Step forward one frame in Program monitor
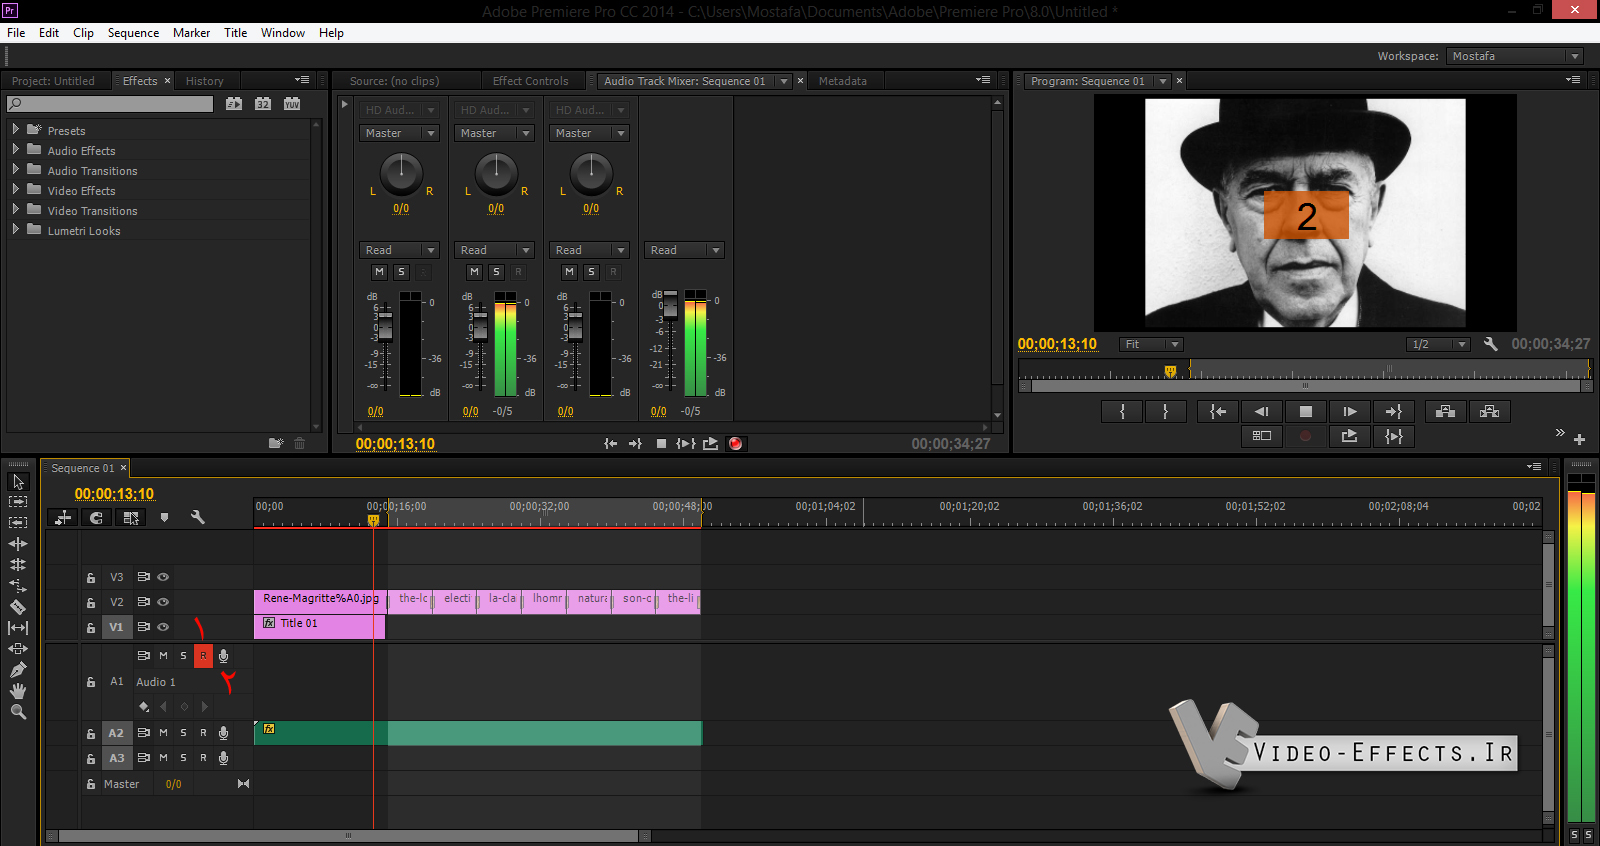The height and width of the screenshot is (846, 1600). tap(1349, 411)
